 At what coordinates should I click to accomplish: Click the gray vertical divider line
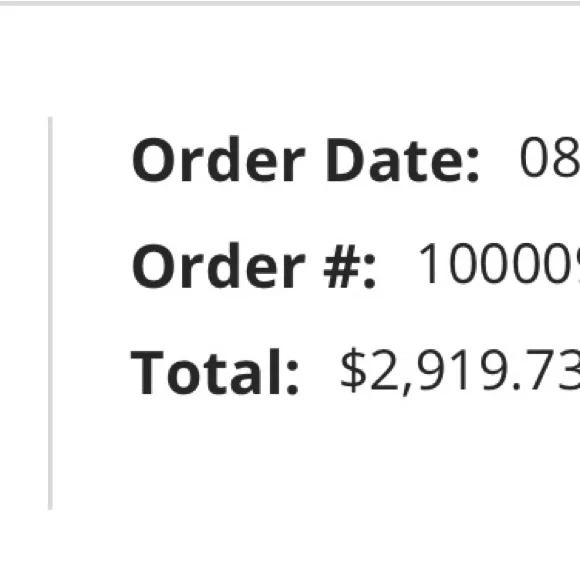coord(50,313)
